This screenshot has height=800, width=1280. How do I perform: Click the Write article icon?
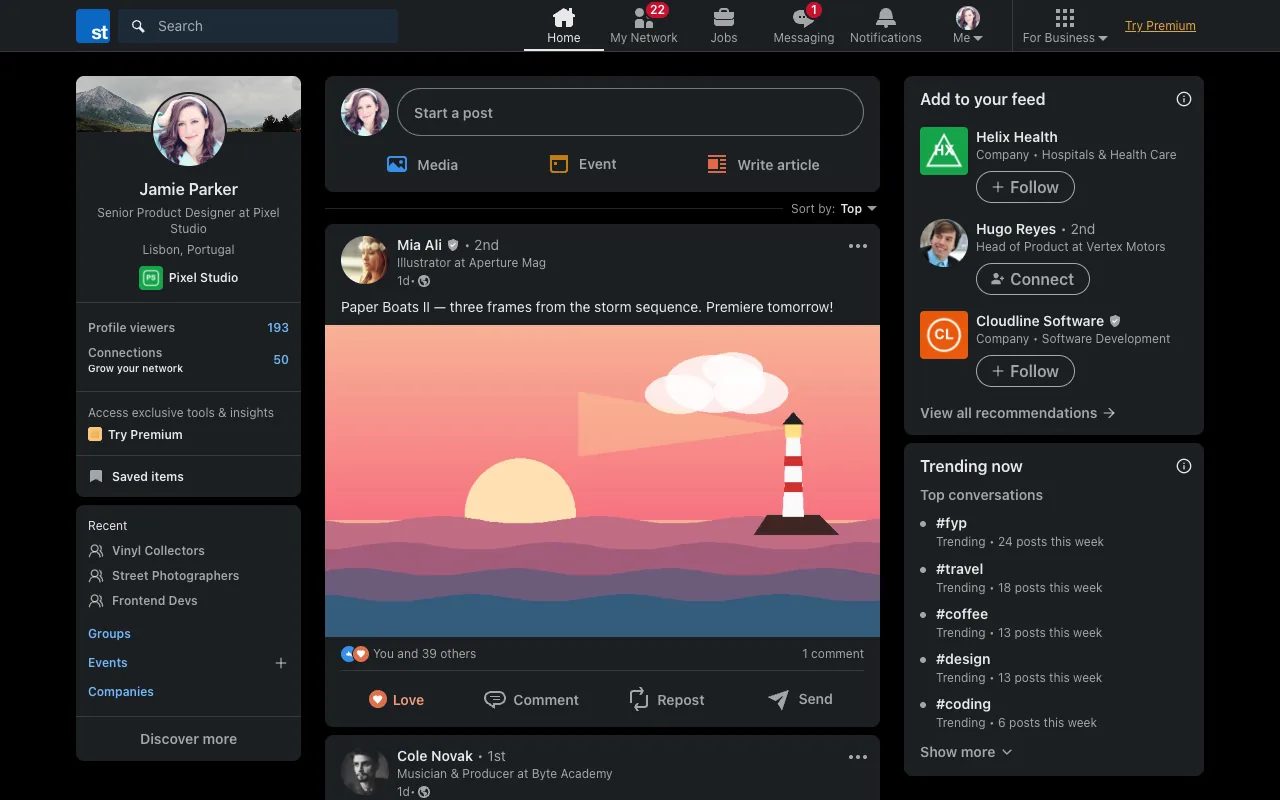(716, 164)
